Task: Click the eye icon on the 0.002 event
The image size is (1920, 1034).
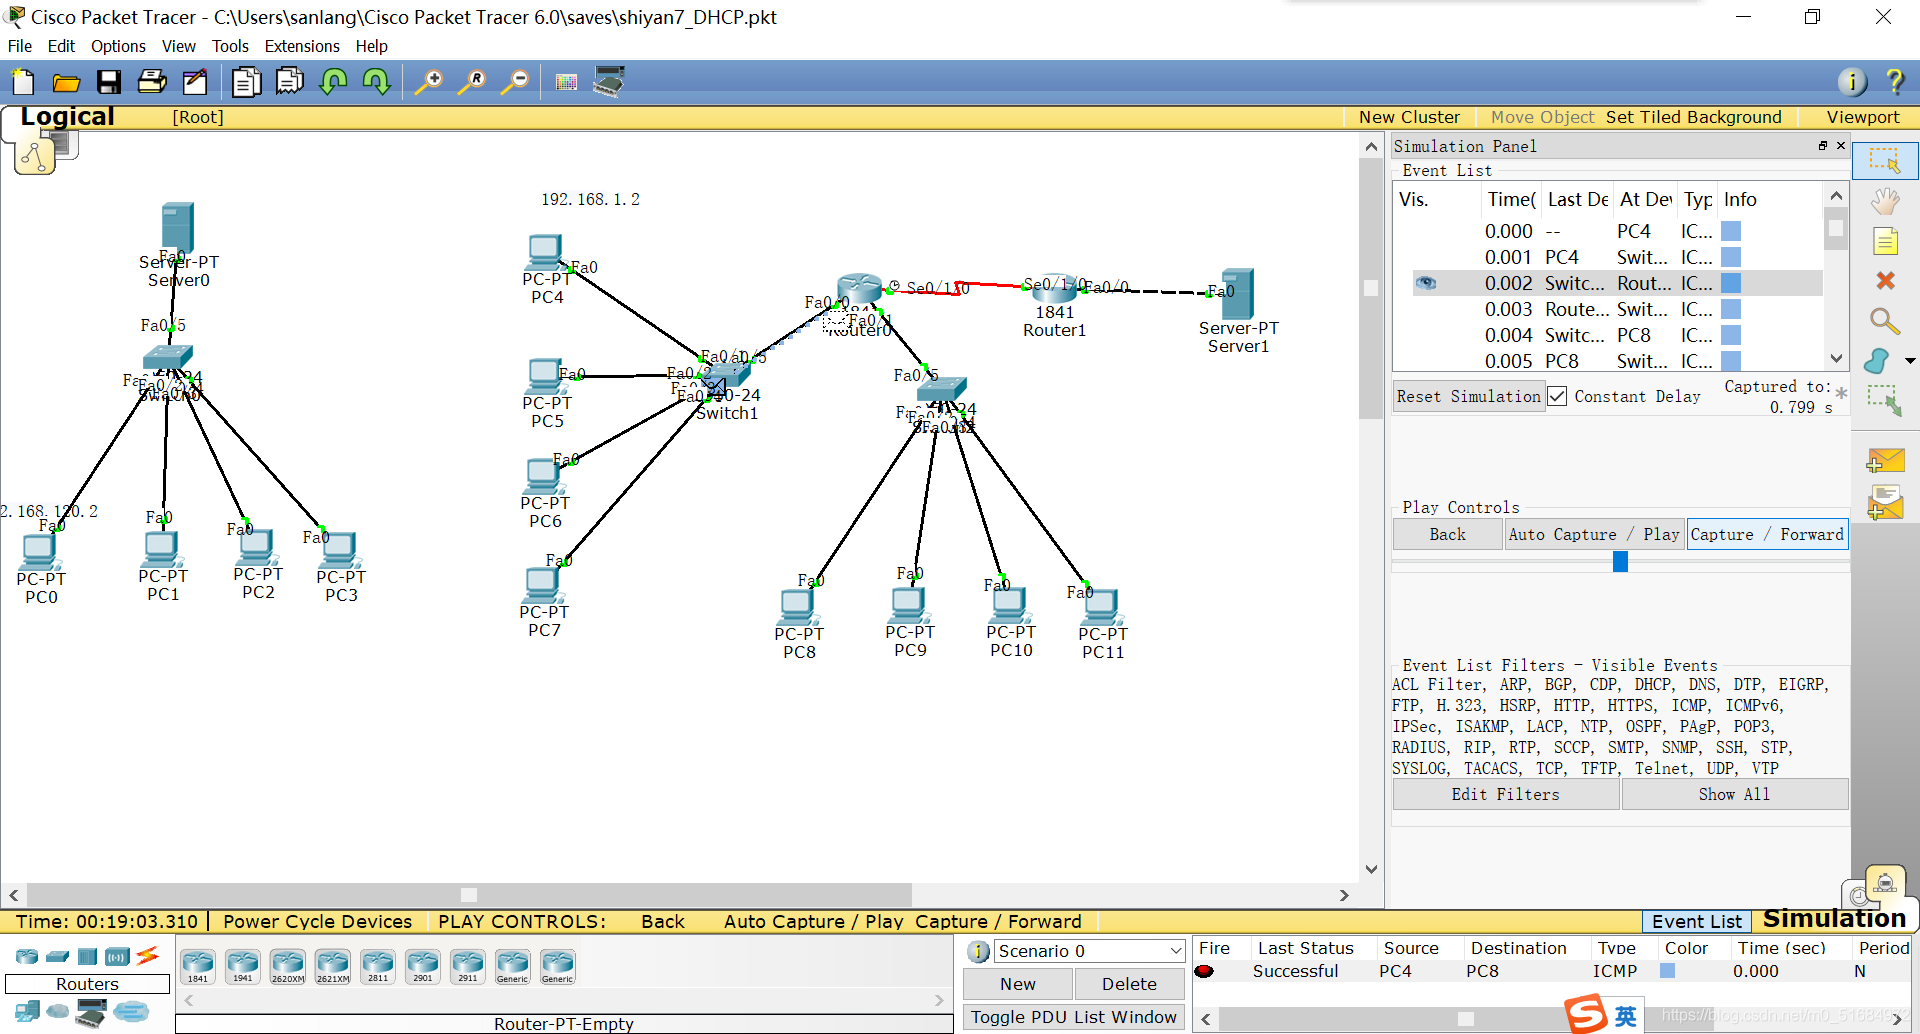Action: (x=1426, y=283)
